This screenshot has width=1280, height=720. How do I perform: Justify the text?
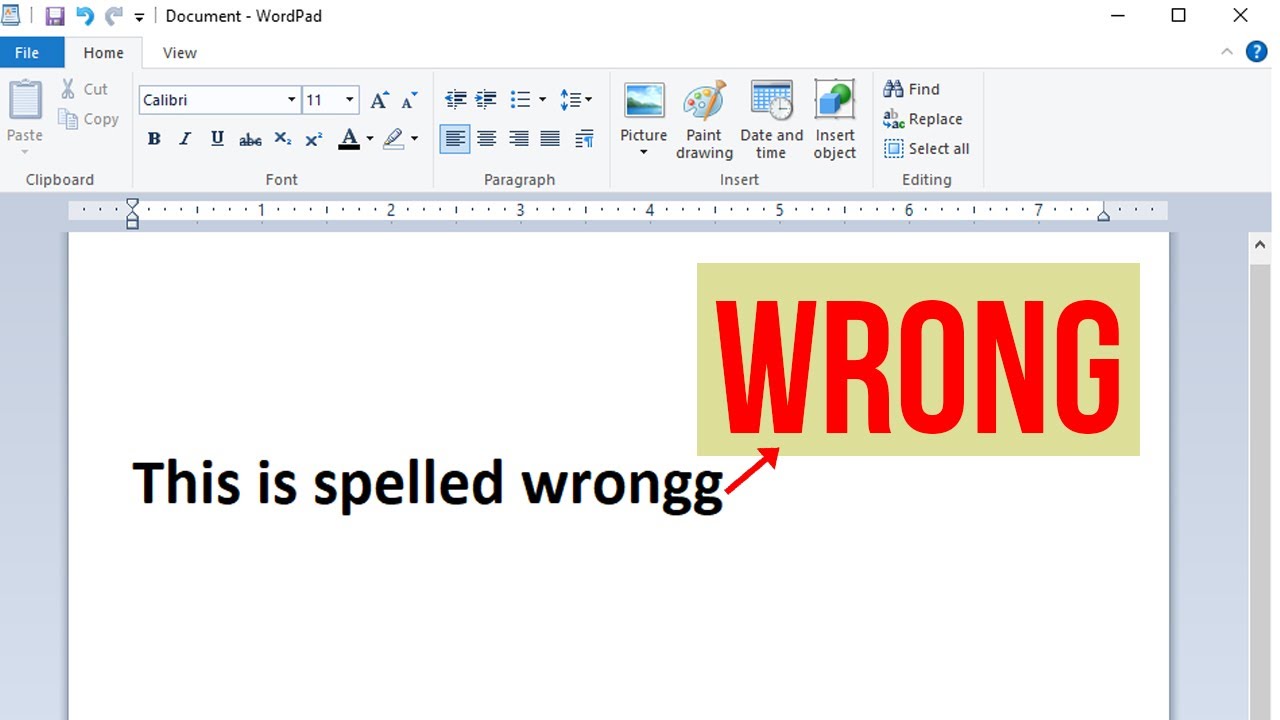[x=550, y=139]
